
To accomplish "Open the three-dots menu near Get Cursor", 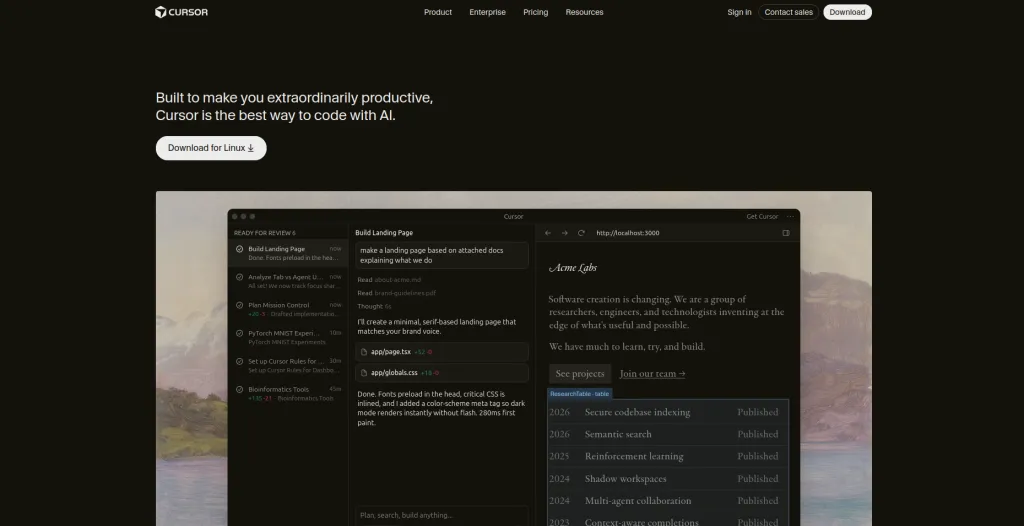I will pos(790,216).
